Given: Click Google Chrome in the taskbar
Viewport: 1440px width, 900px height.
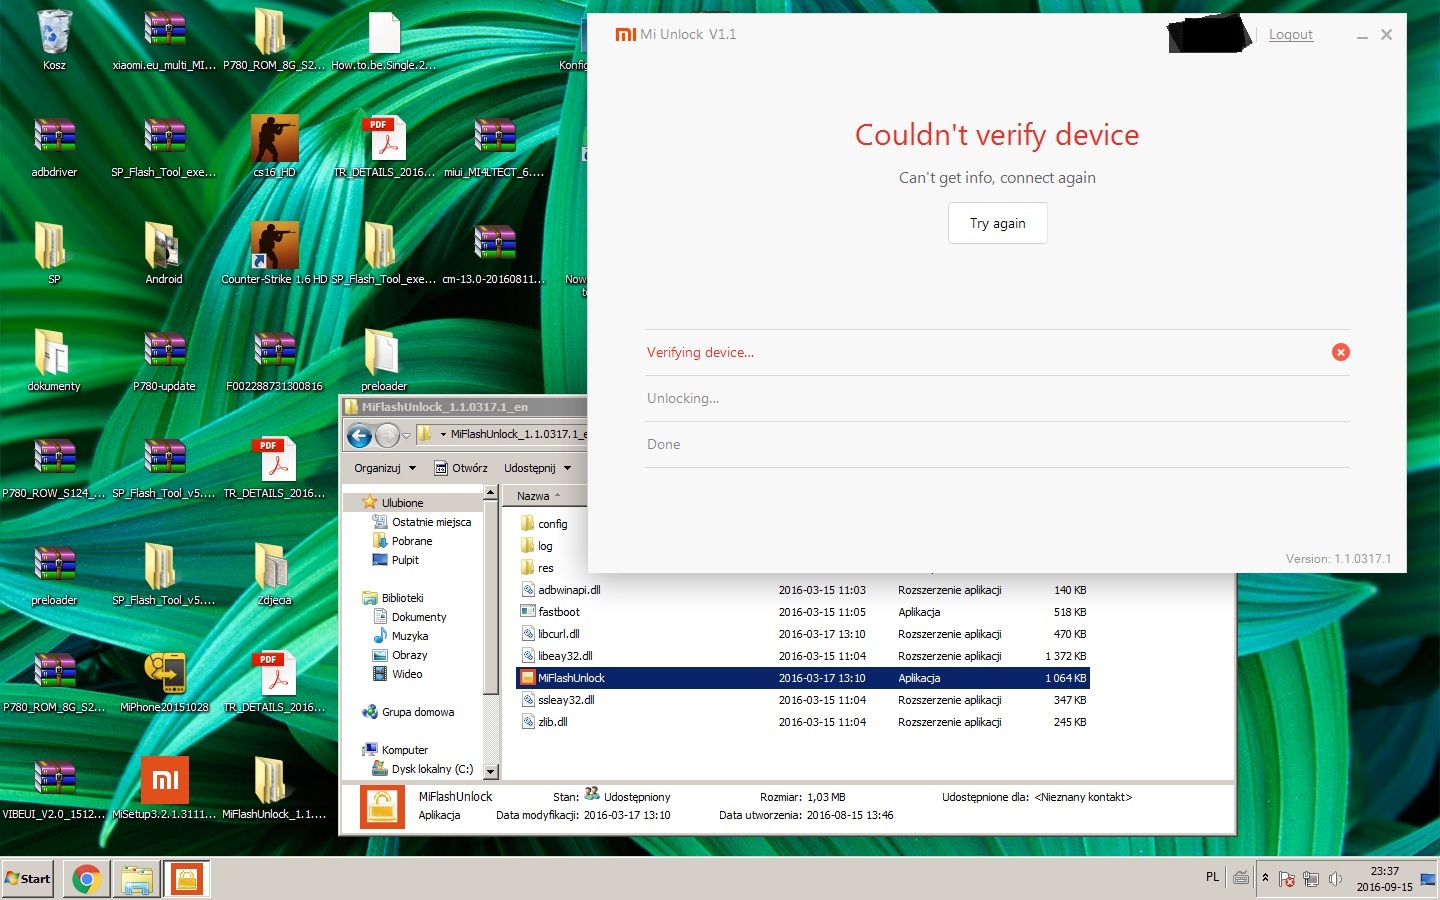Looking at the screenshot, I should tap(86, 879).
